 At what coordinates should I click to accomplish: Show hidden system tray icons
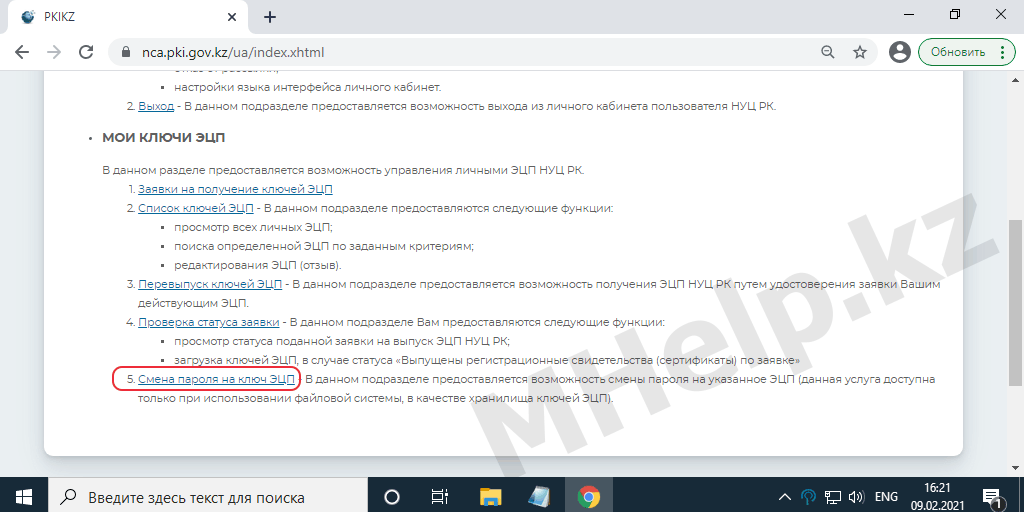point(785,497)
